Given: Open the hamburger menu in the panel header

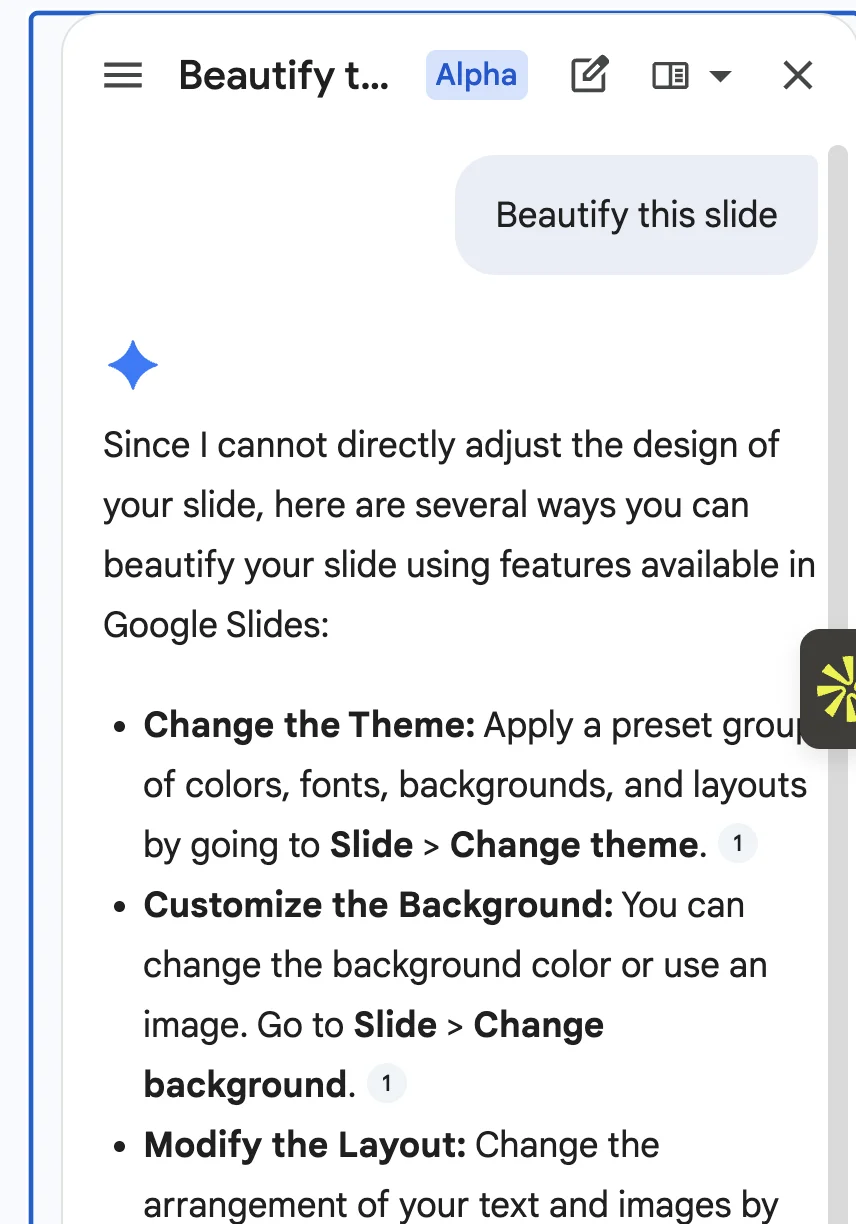Looking at the screenshot, I should coord(123,76).
